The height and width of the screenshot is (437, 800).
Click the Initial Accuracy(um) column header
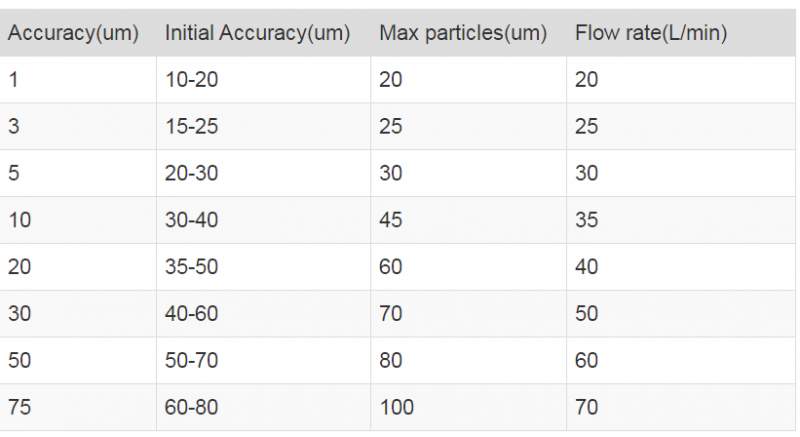(257, 34)
